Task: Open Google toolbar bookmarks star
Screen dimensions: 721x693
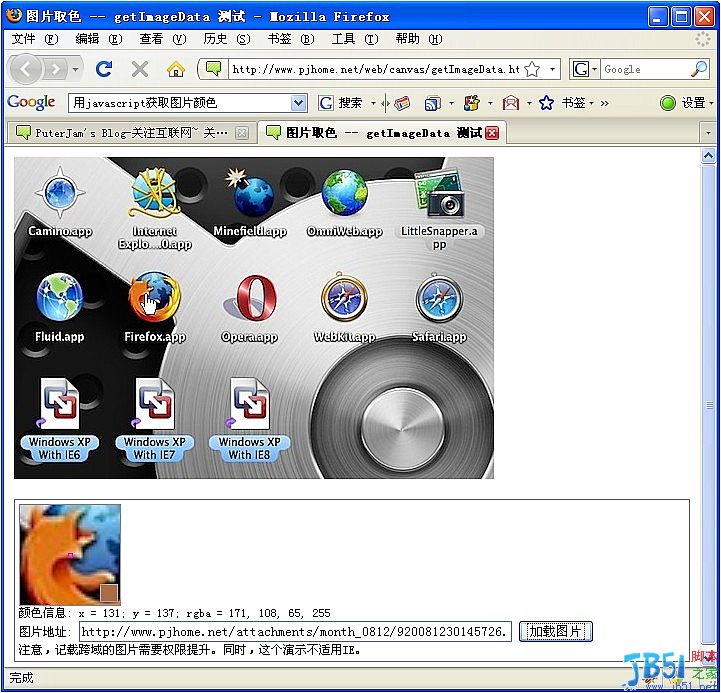Action: point(546,102)
